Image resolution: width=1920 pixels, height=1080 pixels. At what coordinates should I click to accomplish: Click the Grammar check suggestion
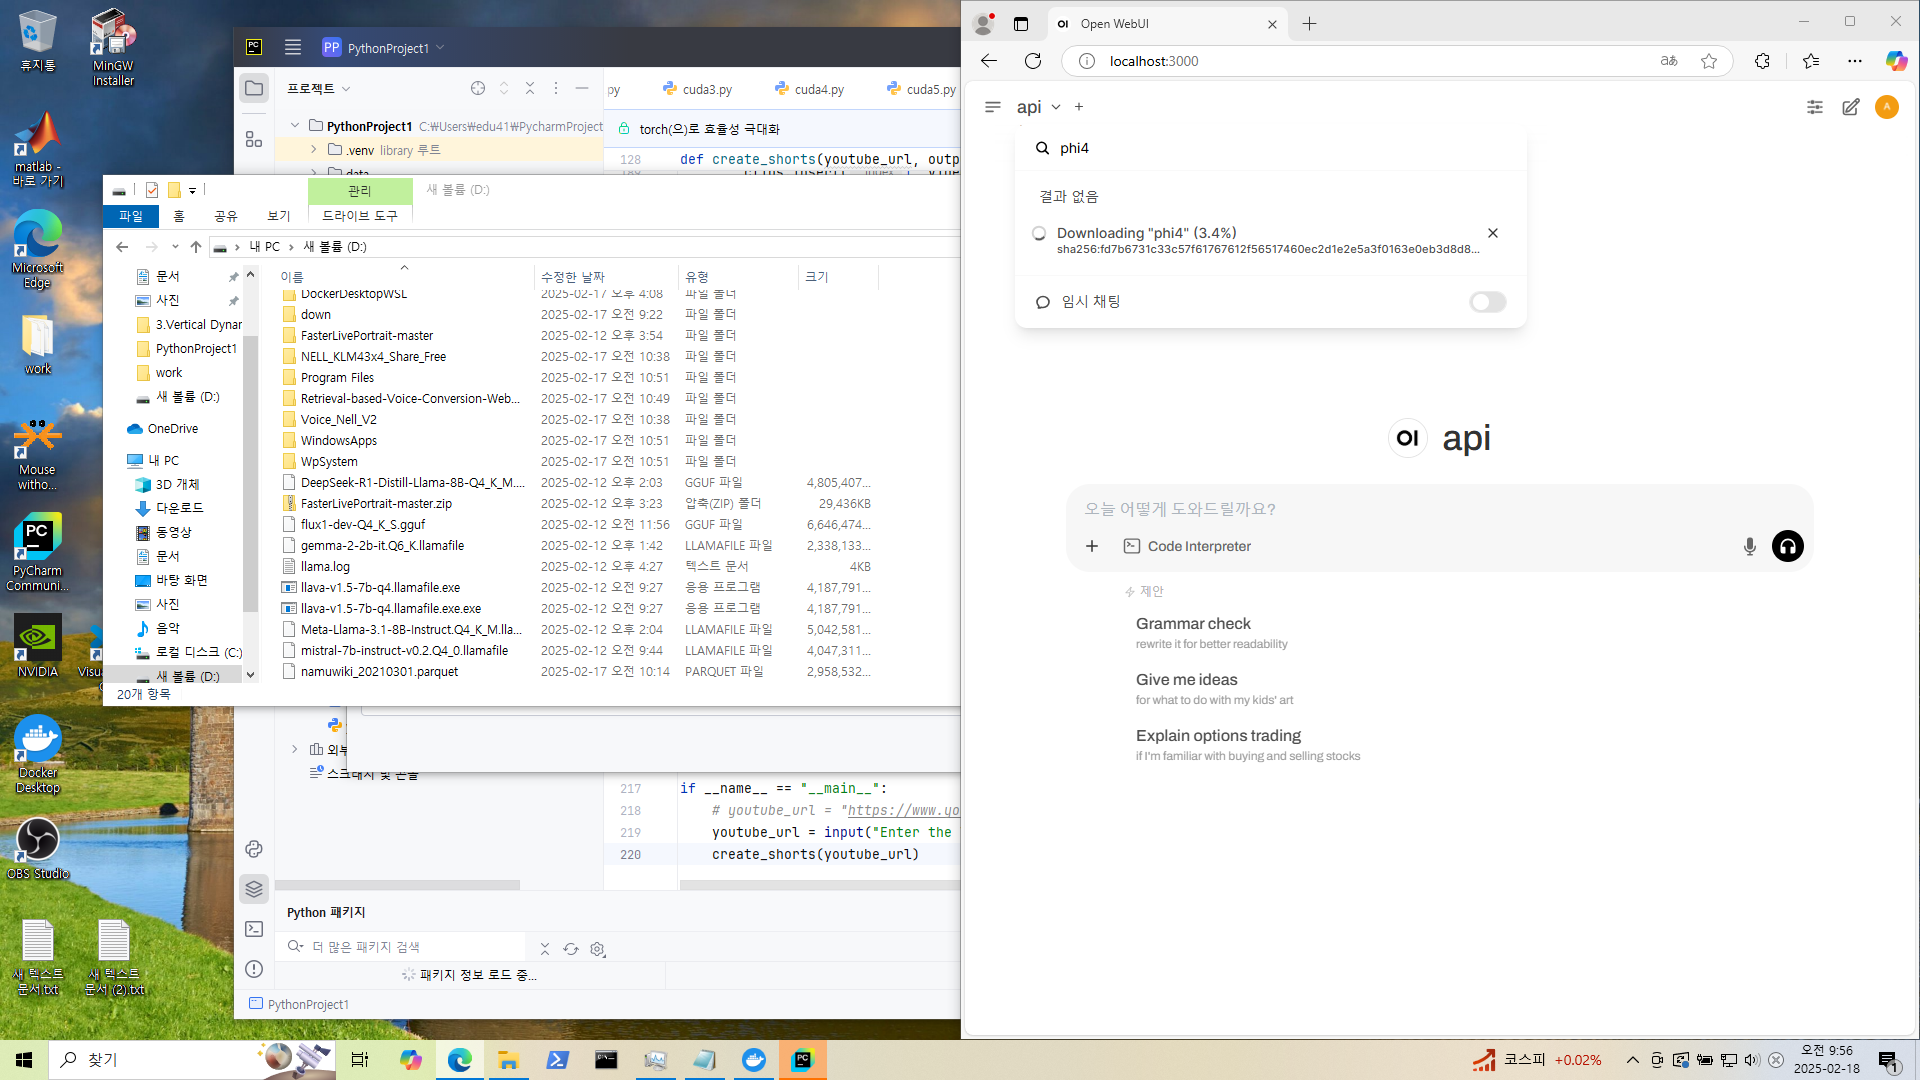(x=1193, y=624)
